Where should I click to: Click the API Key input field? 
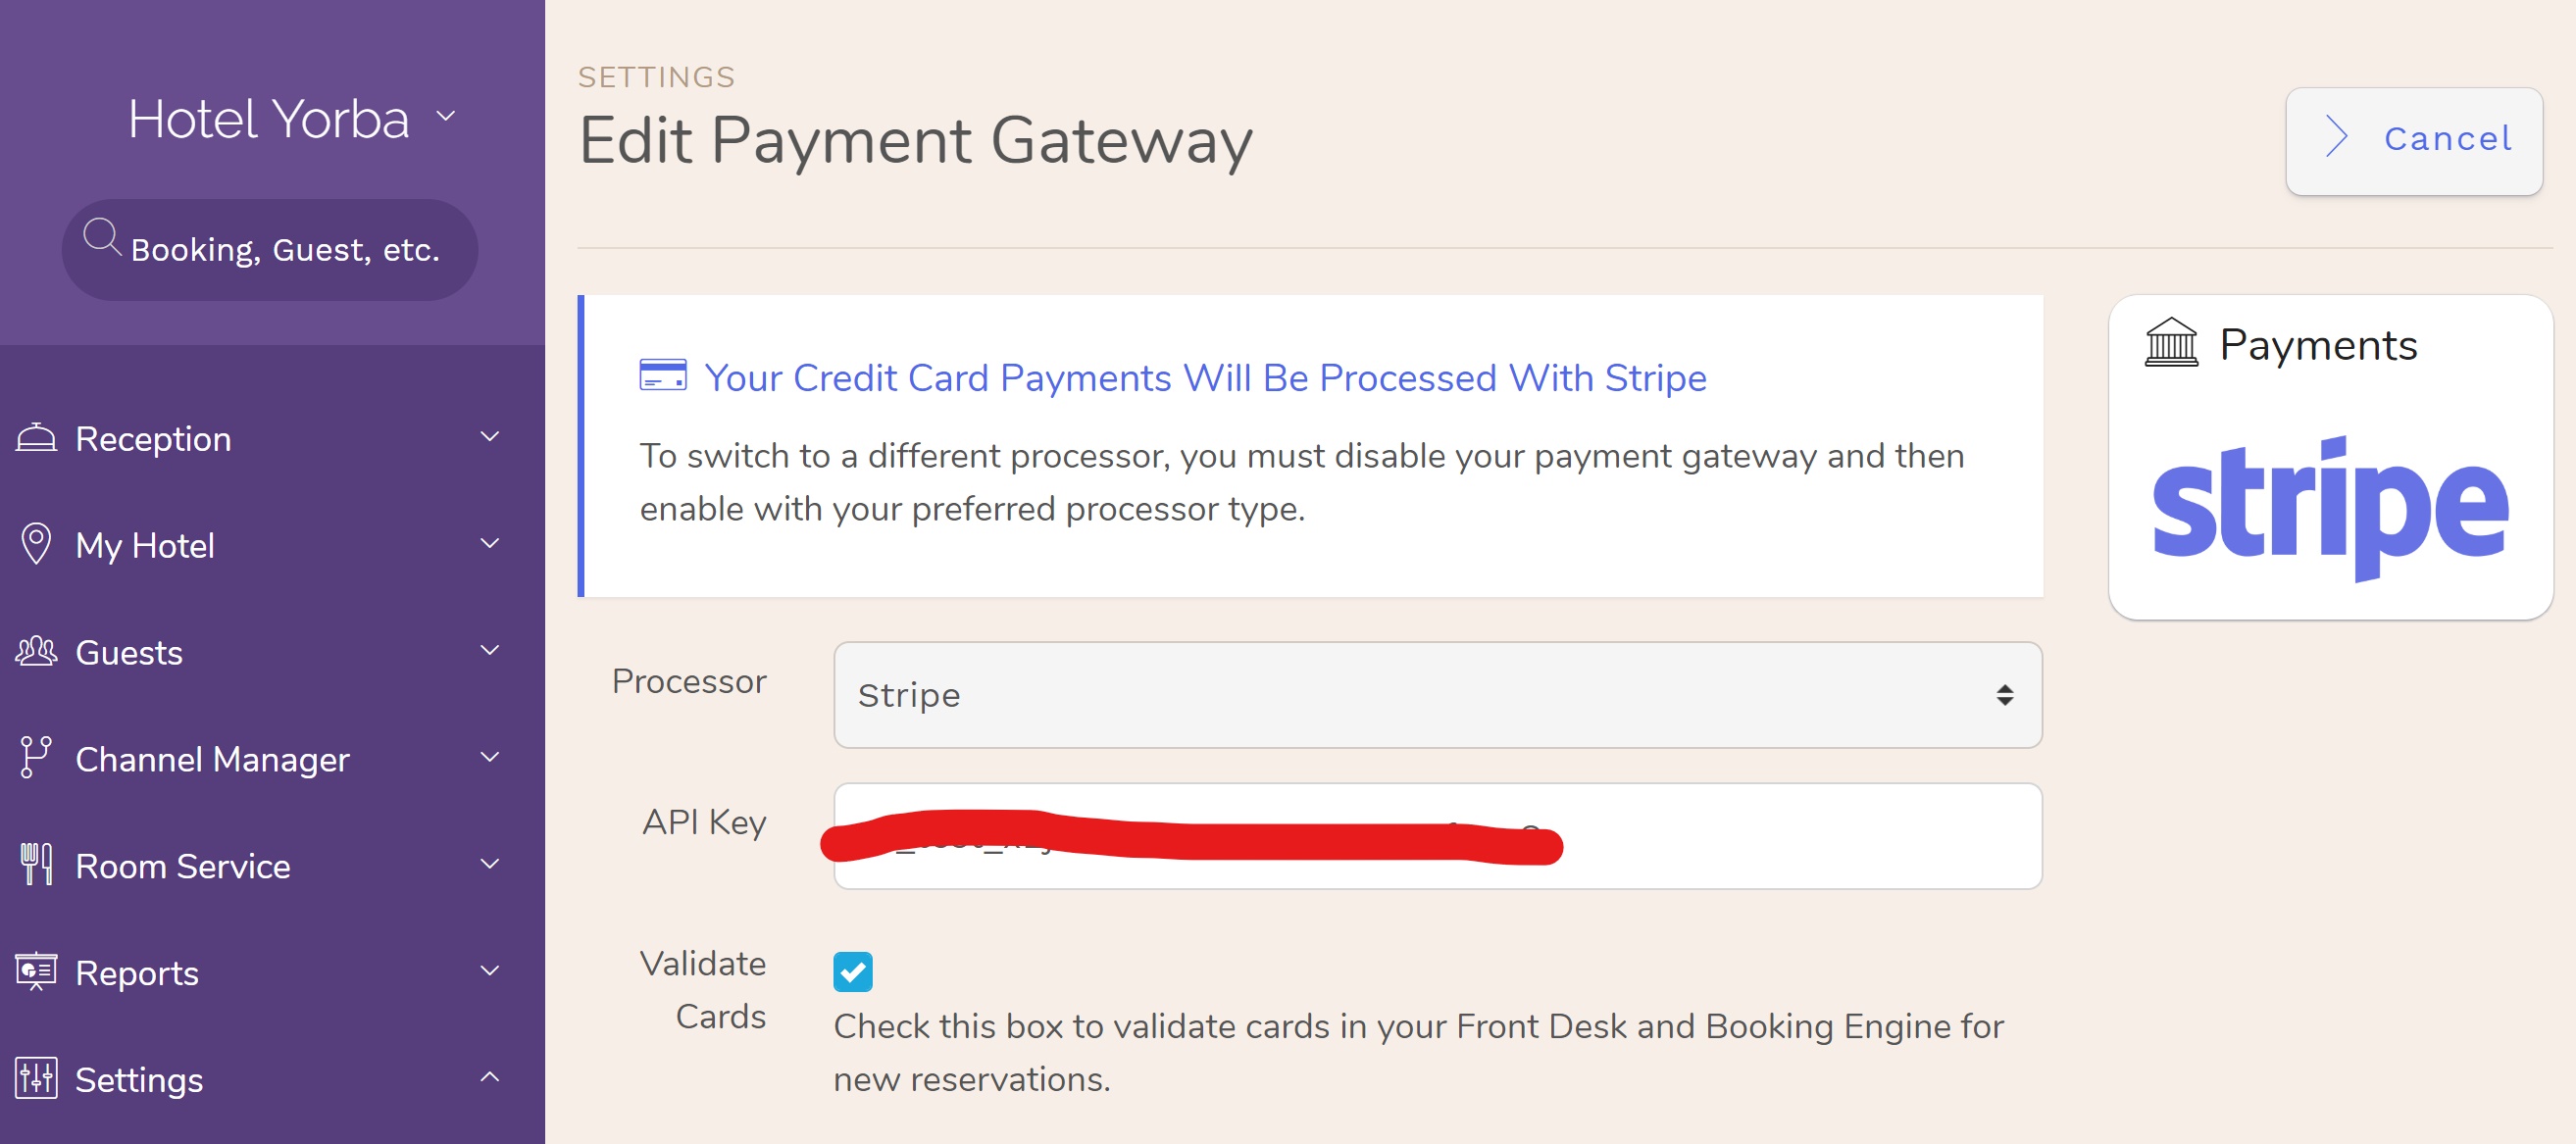[x=1438, y=837]
